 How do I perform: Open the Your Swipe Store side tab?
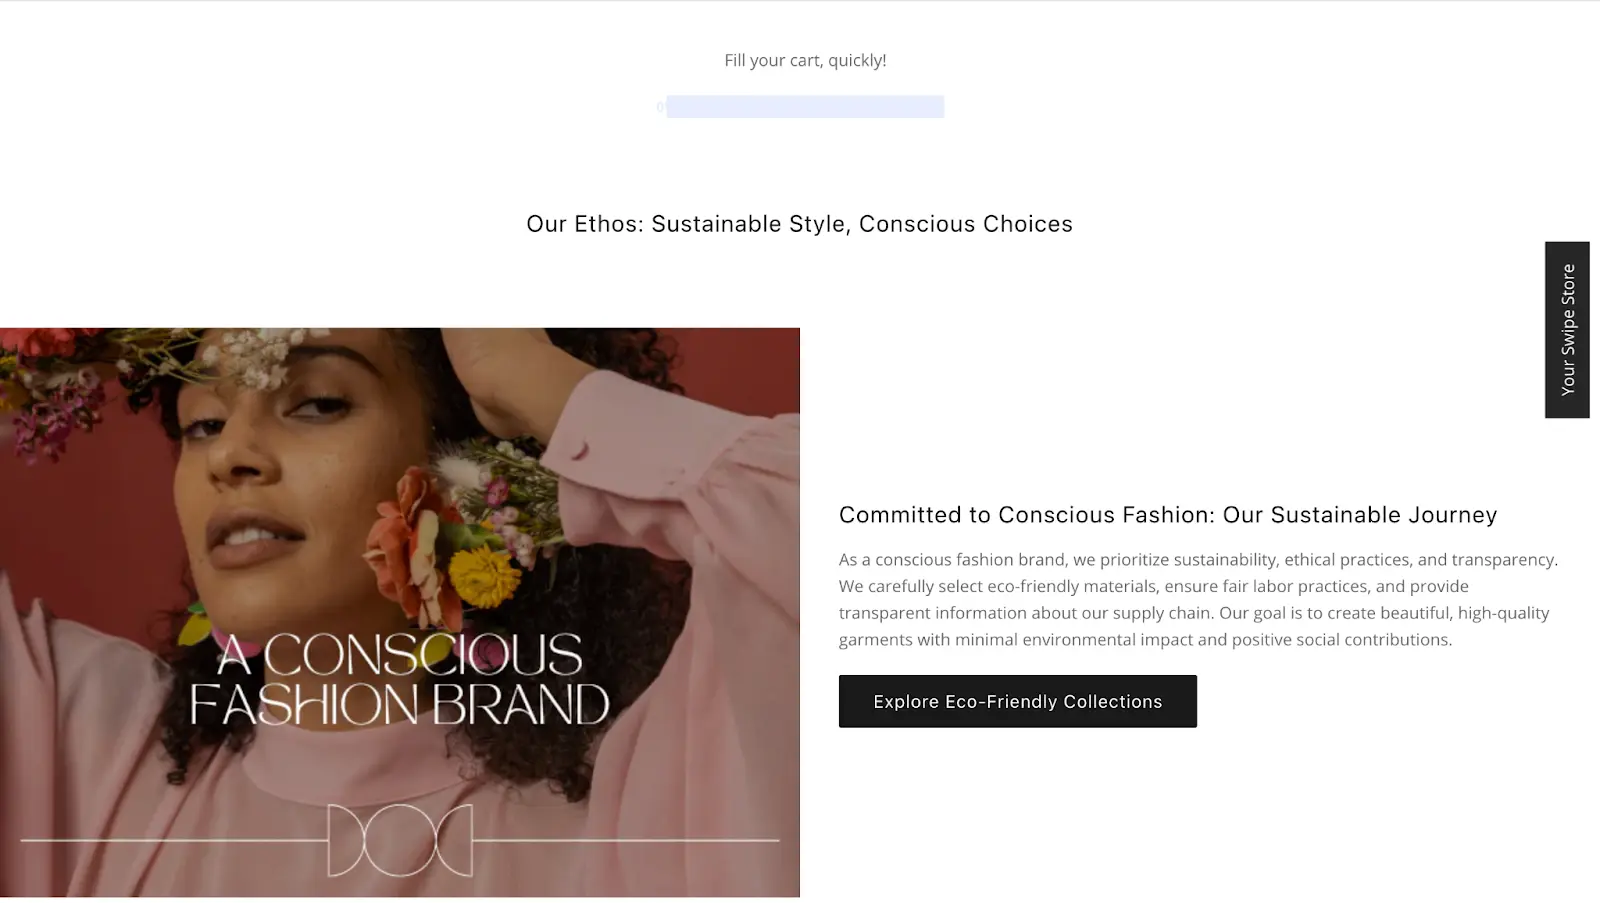point(1567,330)
